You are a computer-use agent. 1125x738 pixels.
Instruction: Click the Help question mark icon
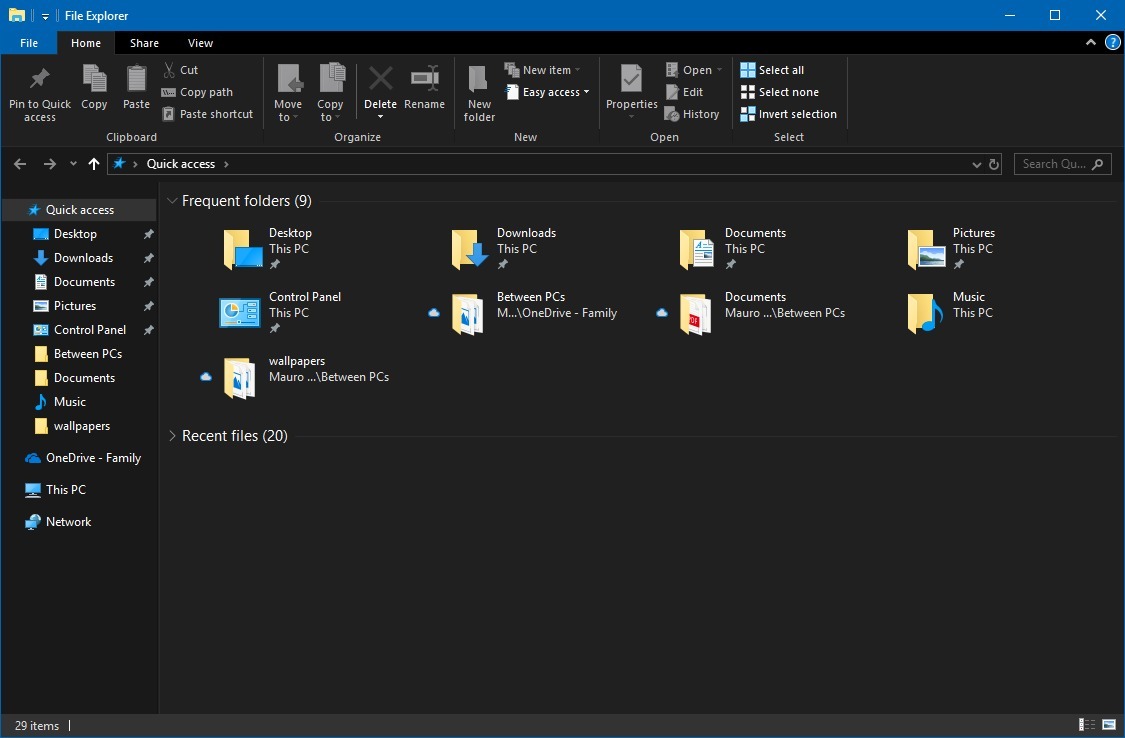1112,42
